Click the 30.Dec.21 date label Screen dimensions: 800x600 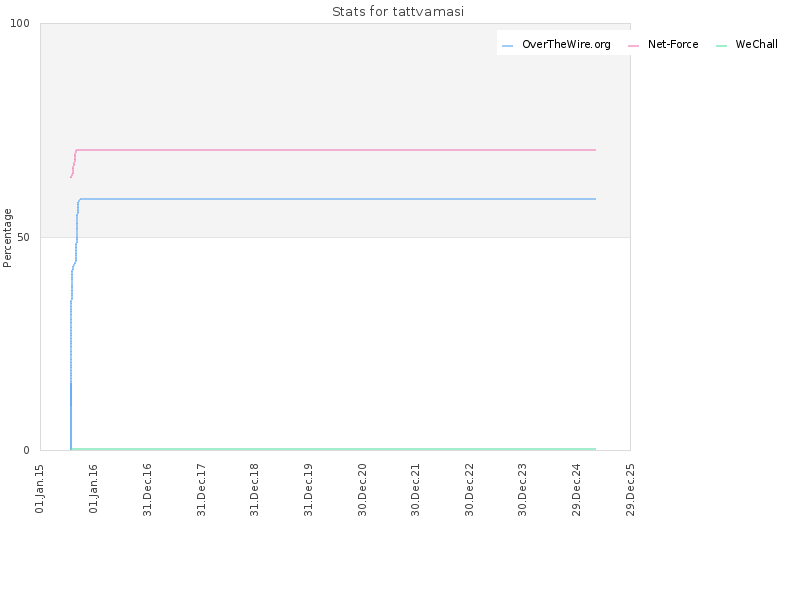415,490
